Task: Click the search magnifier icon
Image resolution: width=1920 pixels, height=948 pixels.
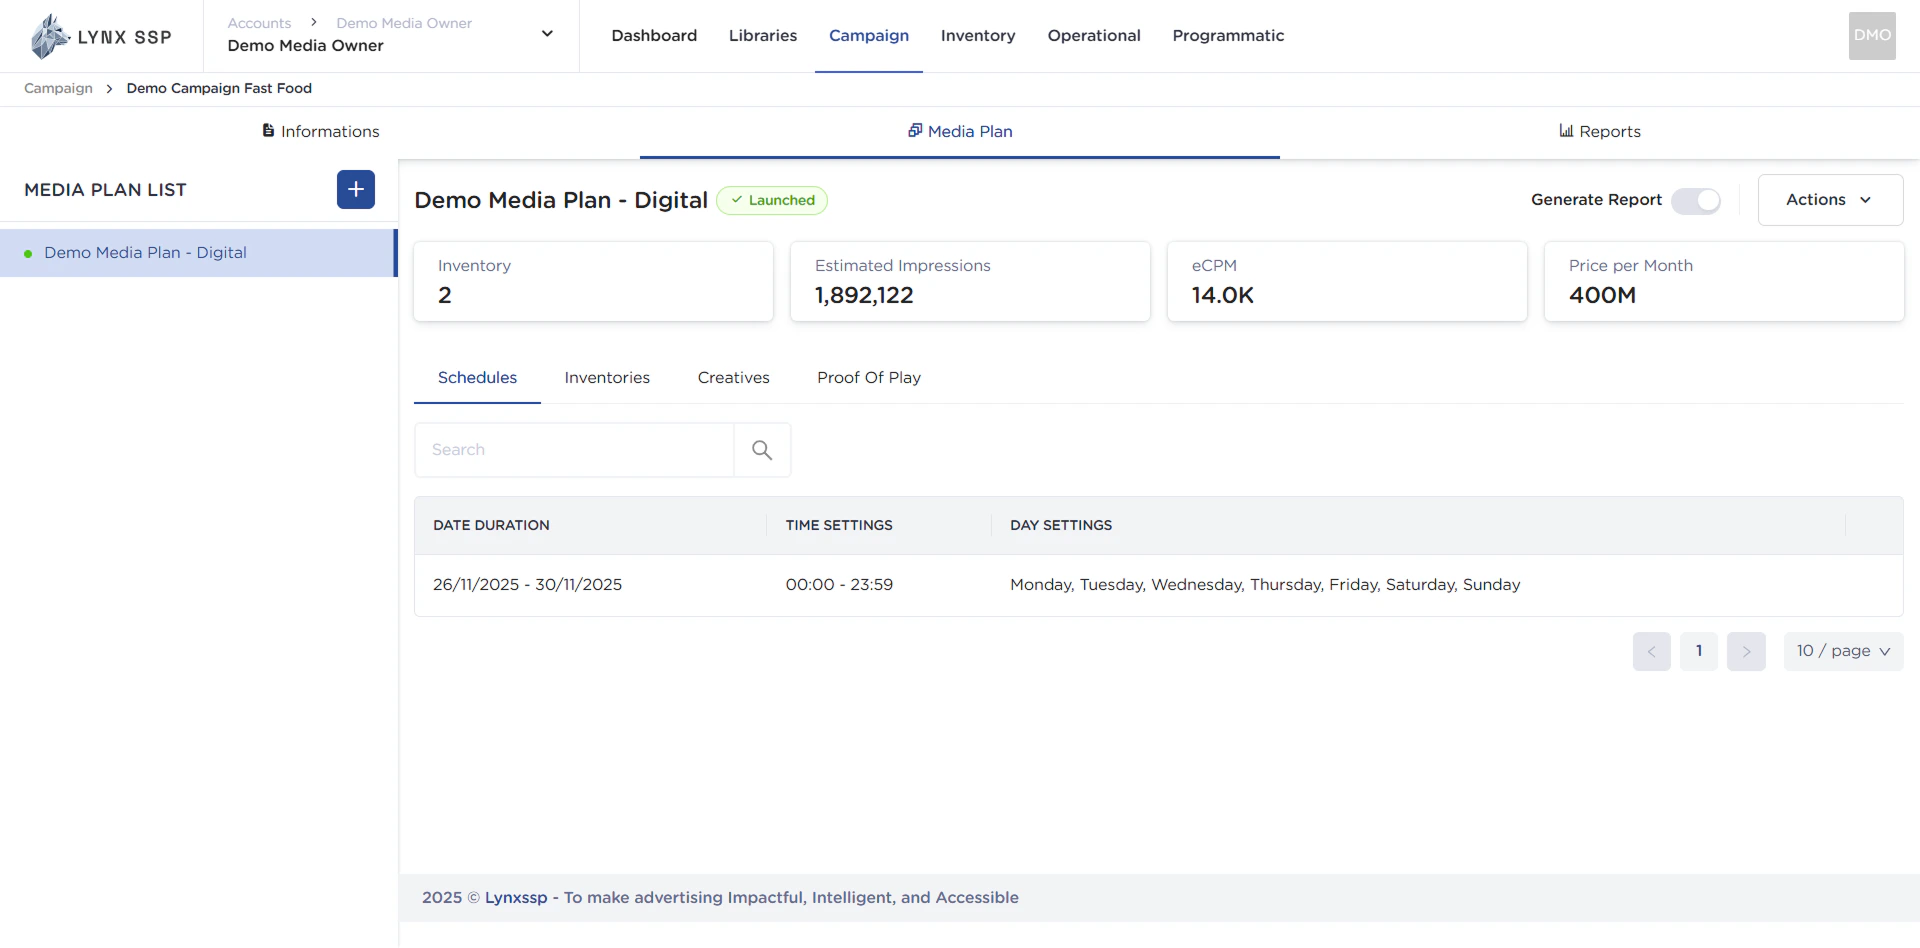Action: pos(762,450)
